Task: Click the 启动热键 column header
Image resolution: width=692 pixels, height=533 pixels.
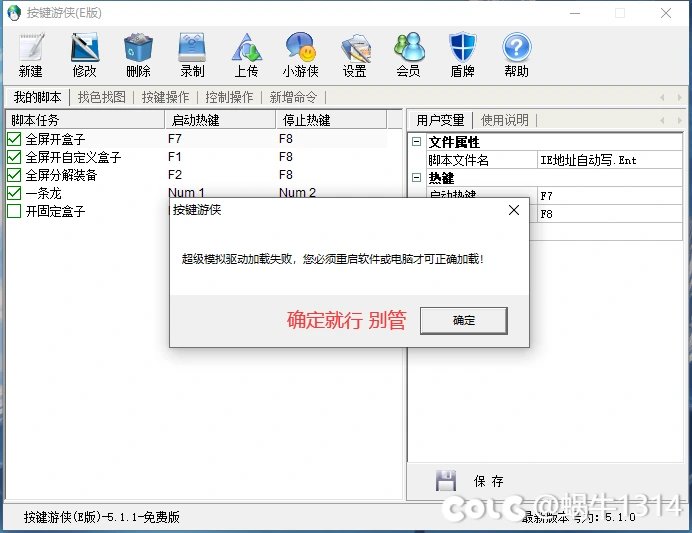Action: pyautogui.click(x=220, y=120)
